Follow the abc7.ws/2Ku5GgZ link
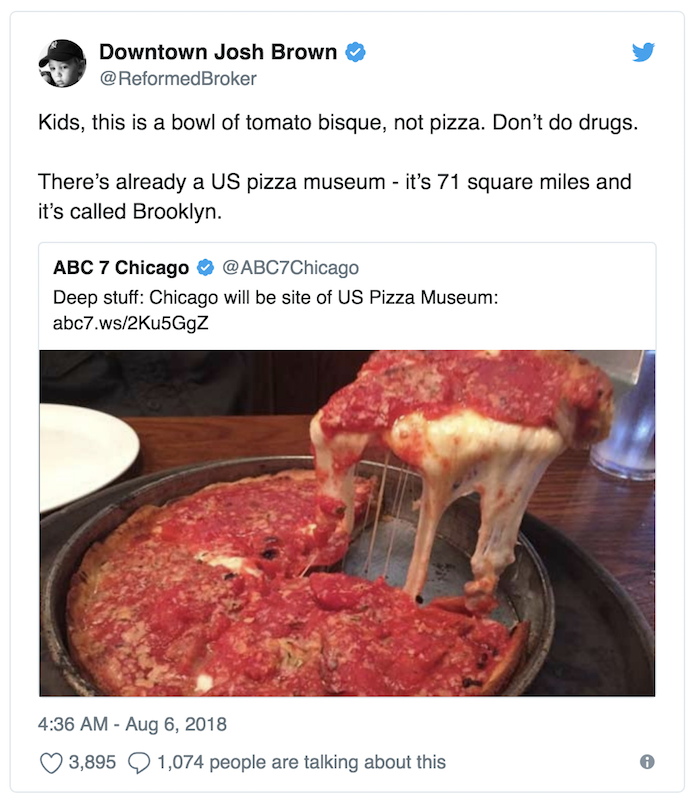Viewport: 700px width, 809px height. tap(131, 323)
